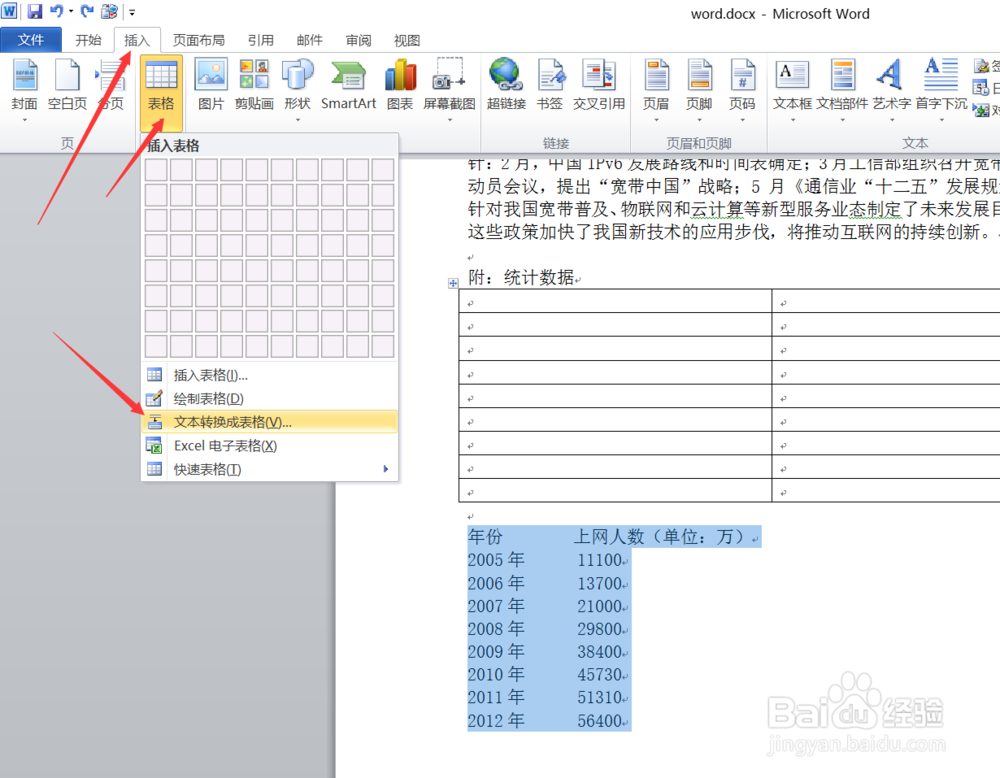The image size is (1000, 778).
Task: Save the document via Quick Access Toolbar
Action: click(x=36, y=10)
